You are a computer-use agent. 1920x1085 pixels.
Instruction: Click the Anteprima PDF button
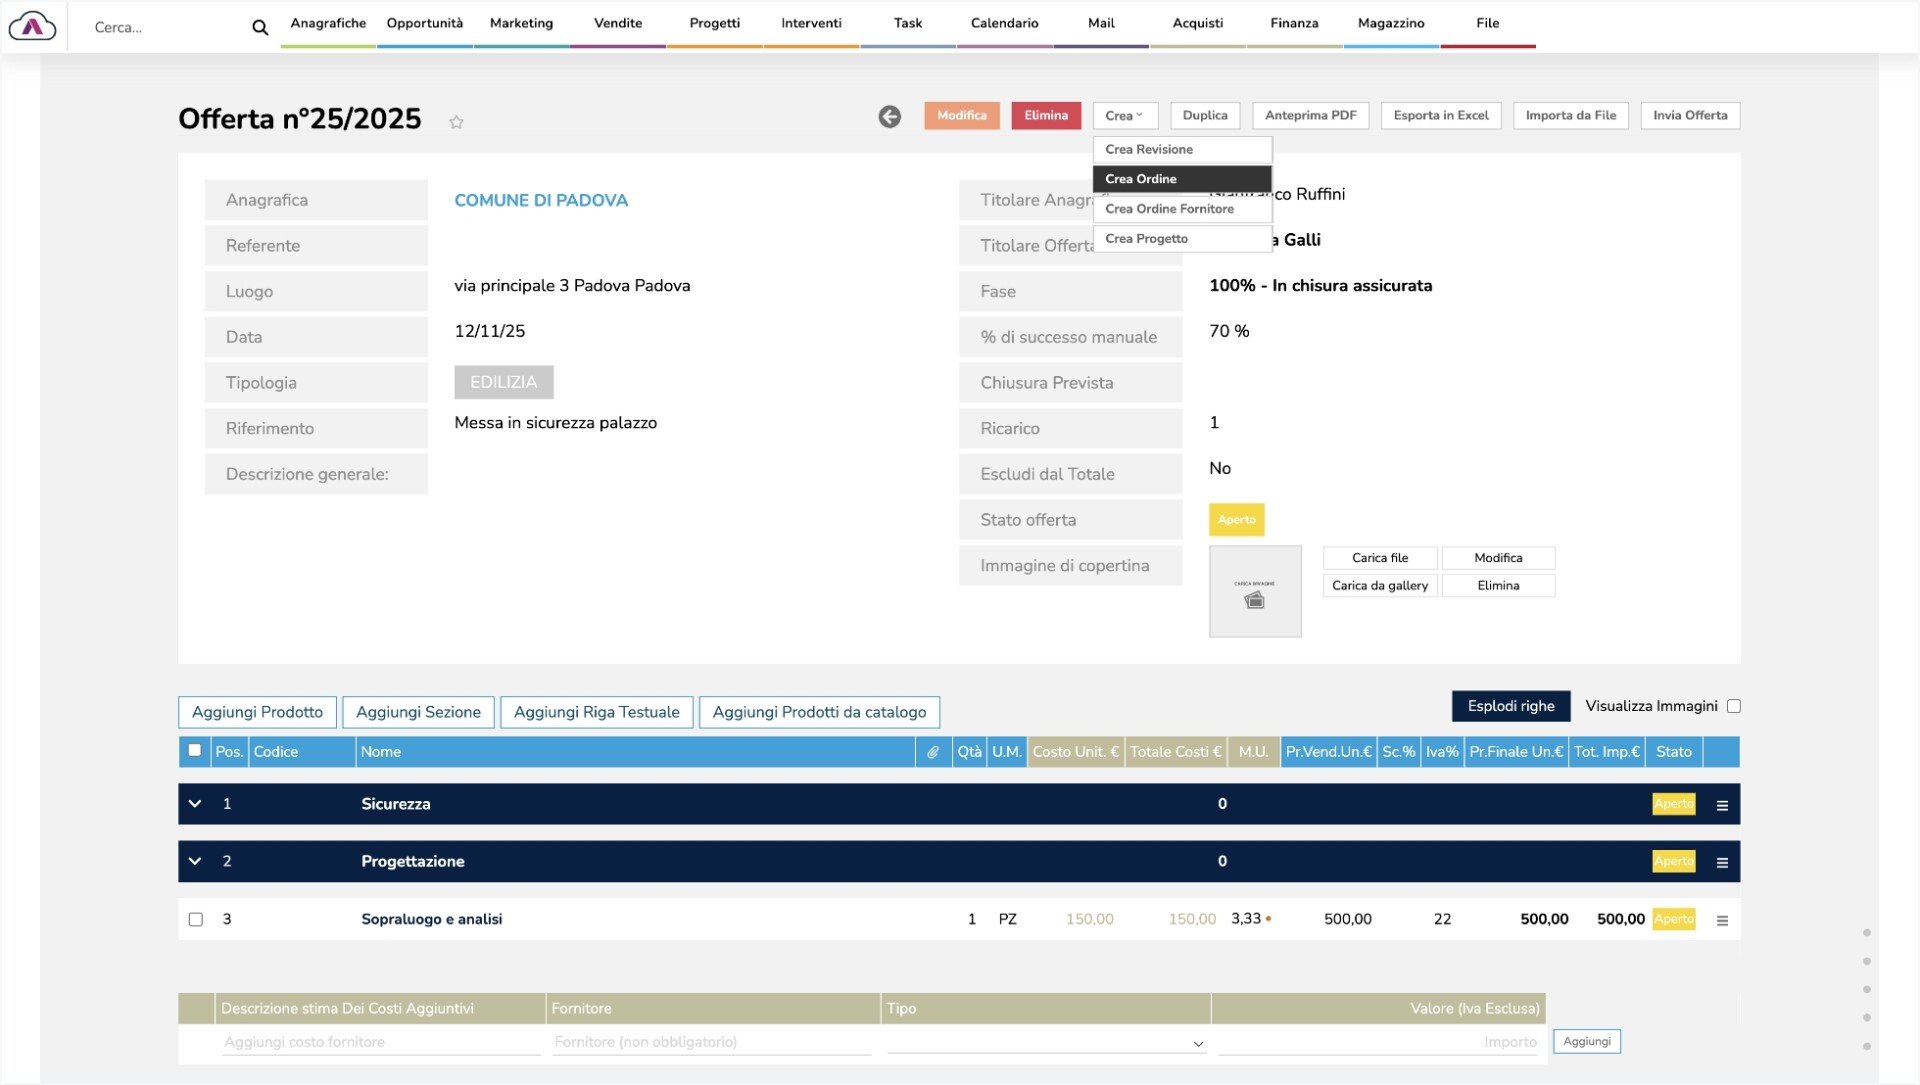tap(1310, 115)
